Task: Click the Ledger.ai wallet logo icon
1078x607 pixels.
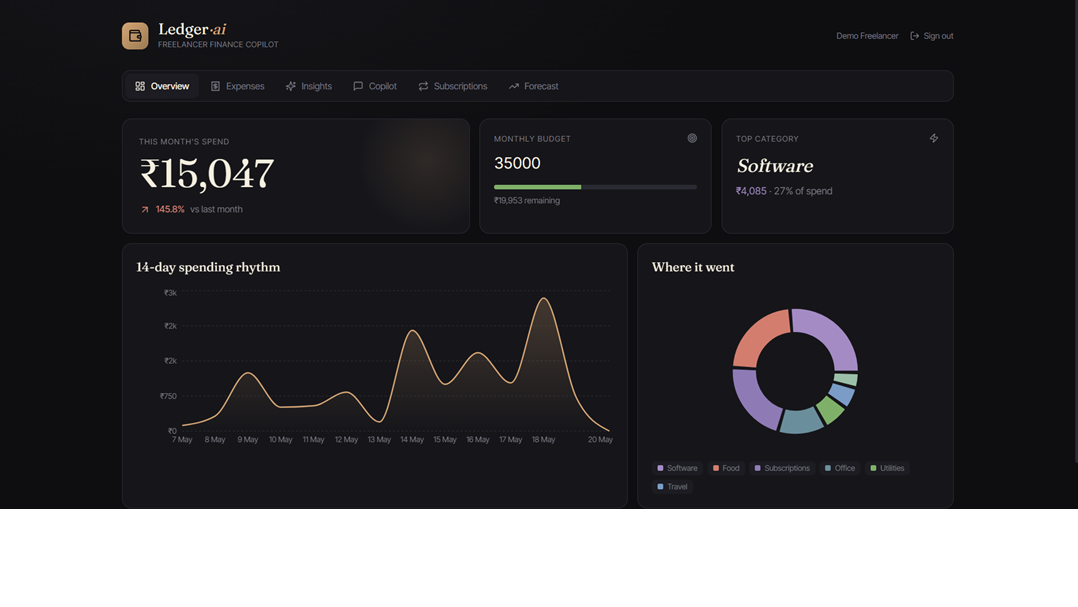Action: (x=135, y=36)
